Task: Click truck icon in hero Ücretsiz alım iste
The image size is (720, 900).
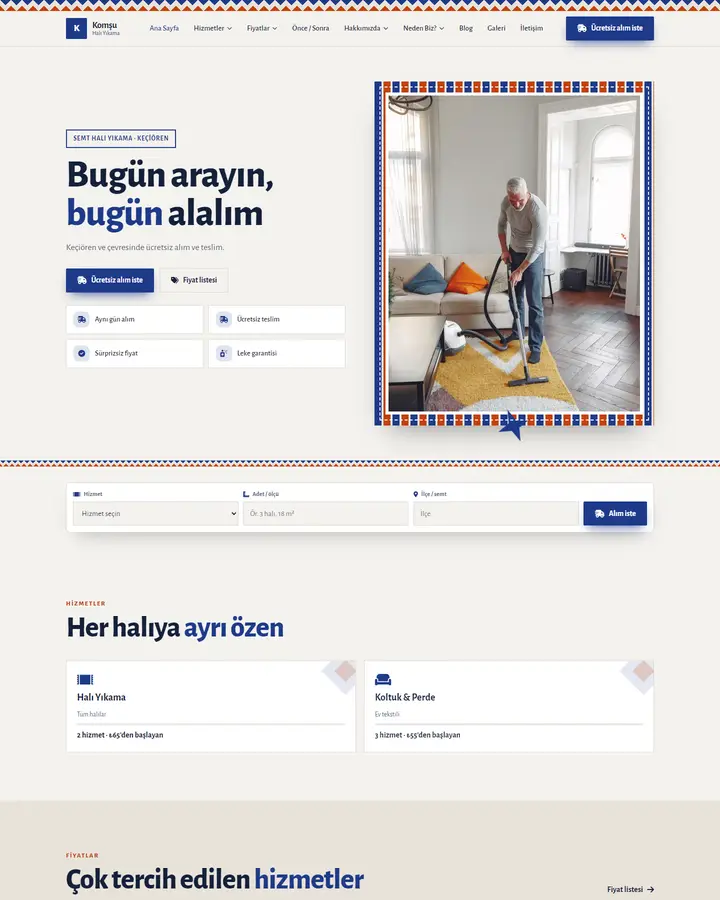Action: pos(82,280)
